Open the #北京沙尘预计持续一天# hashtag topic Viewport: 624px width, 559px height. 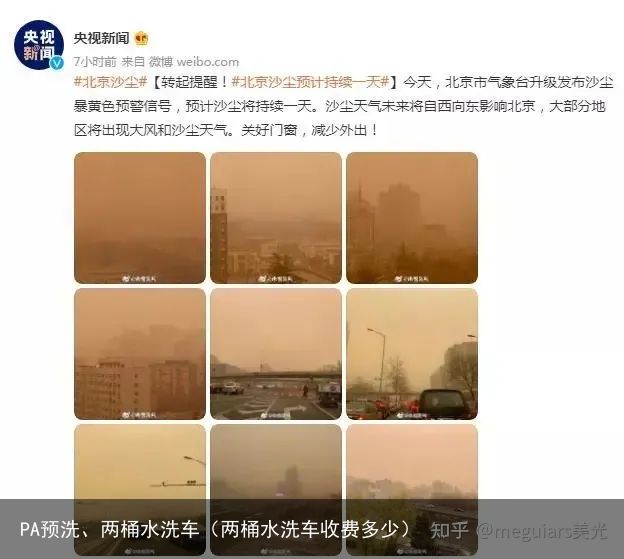coord(310,82)
